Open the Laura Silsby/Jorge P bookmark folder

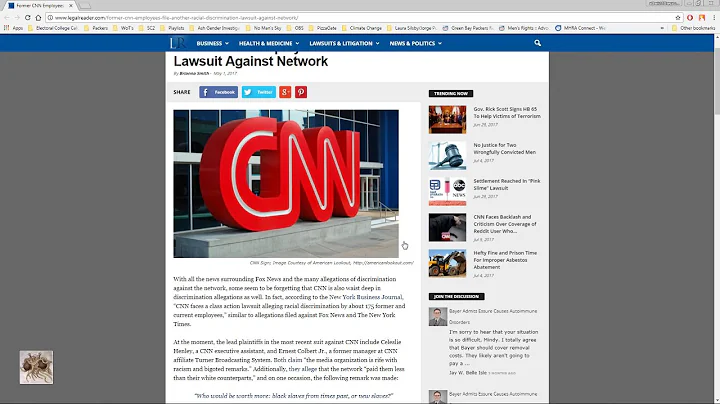tap(412, 28)
